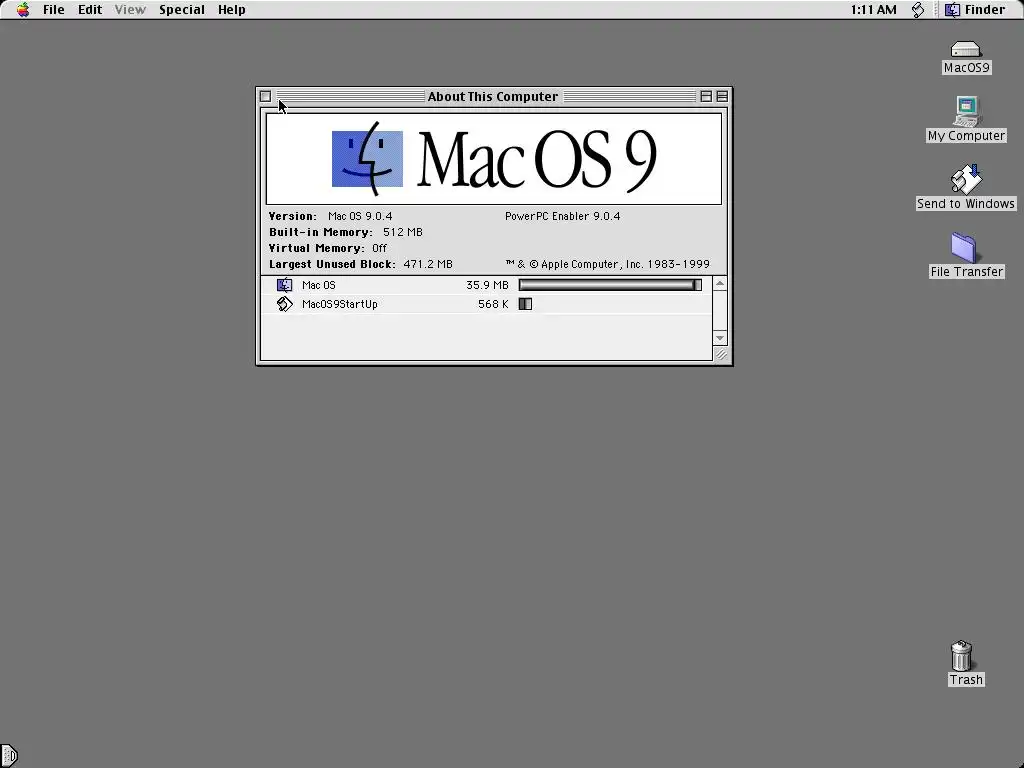Click the Mac OS row icon
This screenshot has height=768, width=1024.
[285, 285]
